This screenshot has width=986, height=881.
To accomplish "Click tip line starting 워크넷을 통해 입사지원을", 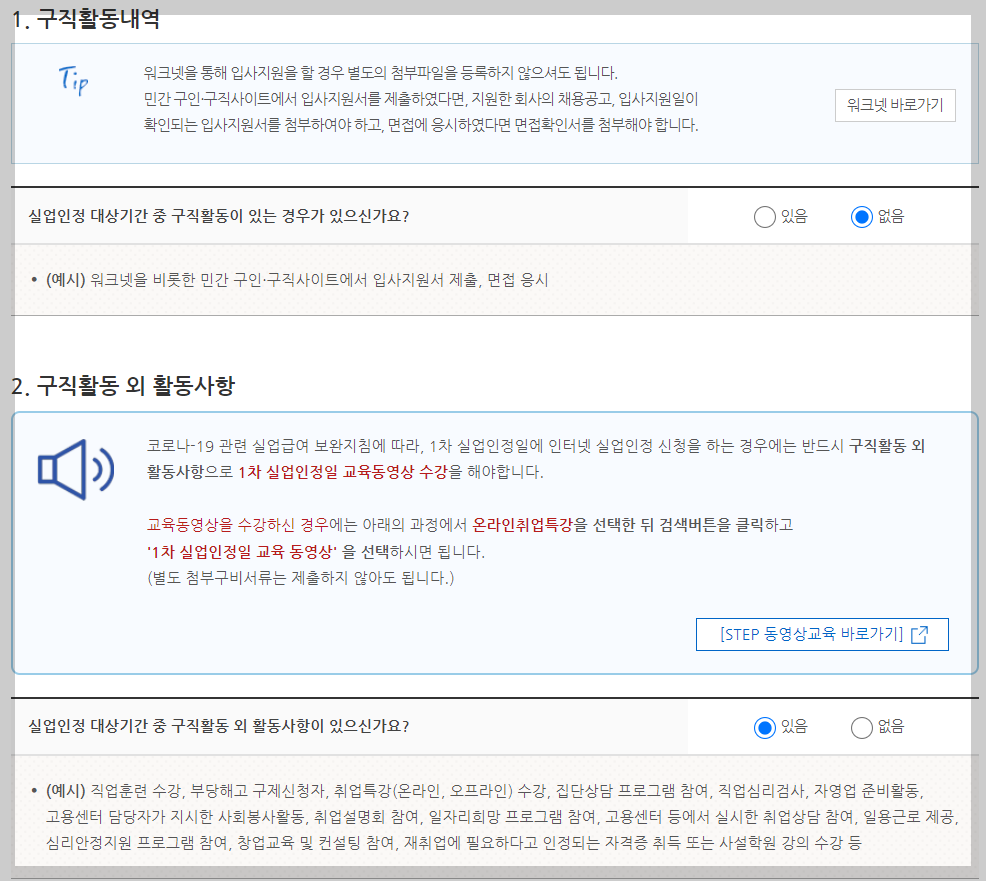I will (x=380, y=73).
